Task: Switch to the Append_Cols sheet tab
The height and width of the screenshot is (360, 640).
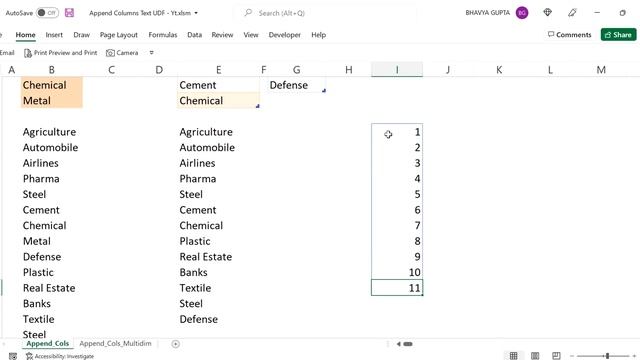Action: 47,344
